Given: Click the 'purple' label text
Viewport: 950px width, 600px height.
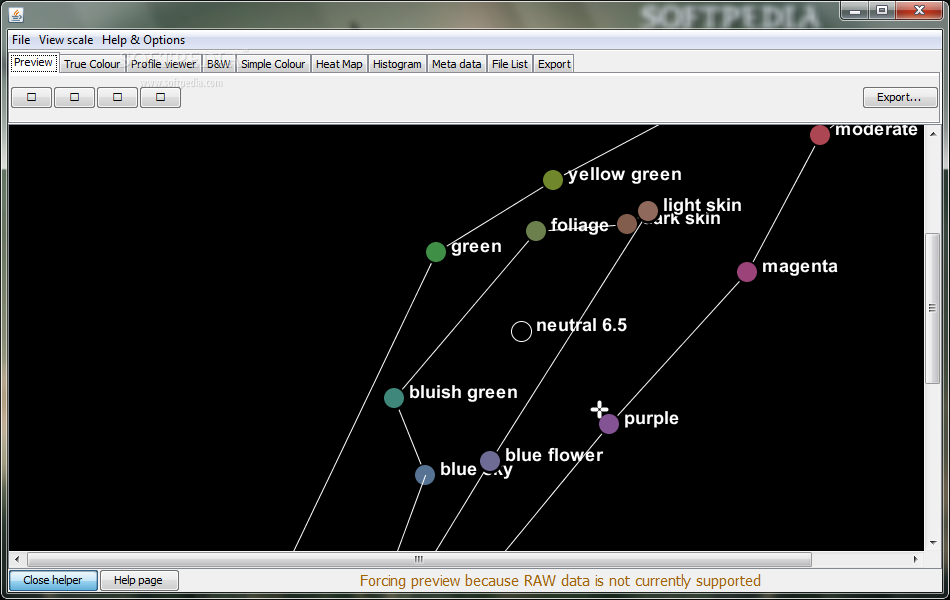Looking at the screenshot, I should 651,419.
